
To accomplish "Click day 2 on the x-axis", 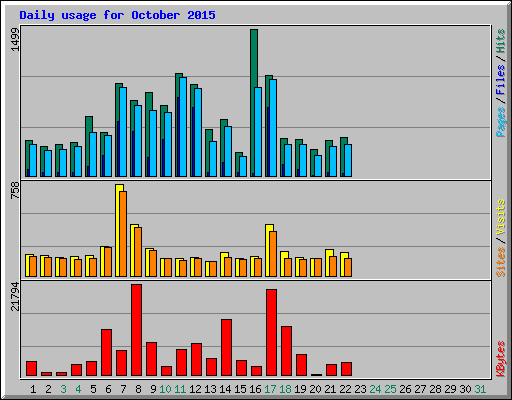I will [x=48, y=389].
